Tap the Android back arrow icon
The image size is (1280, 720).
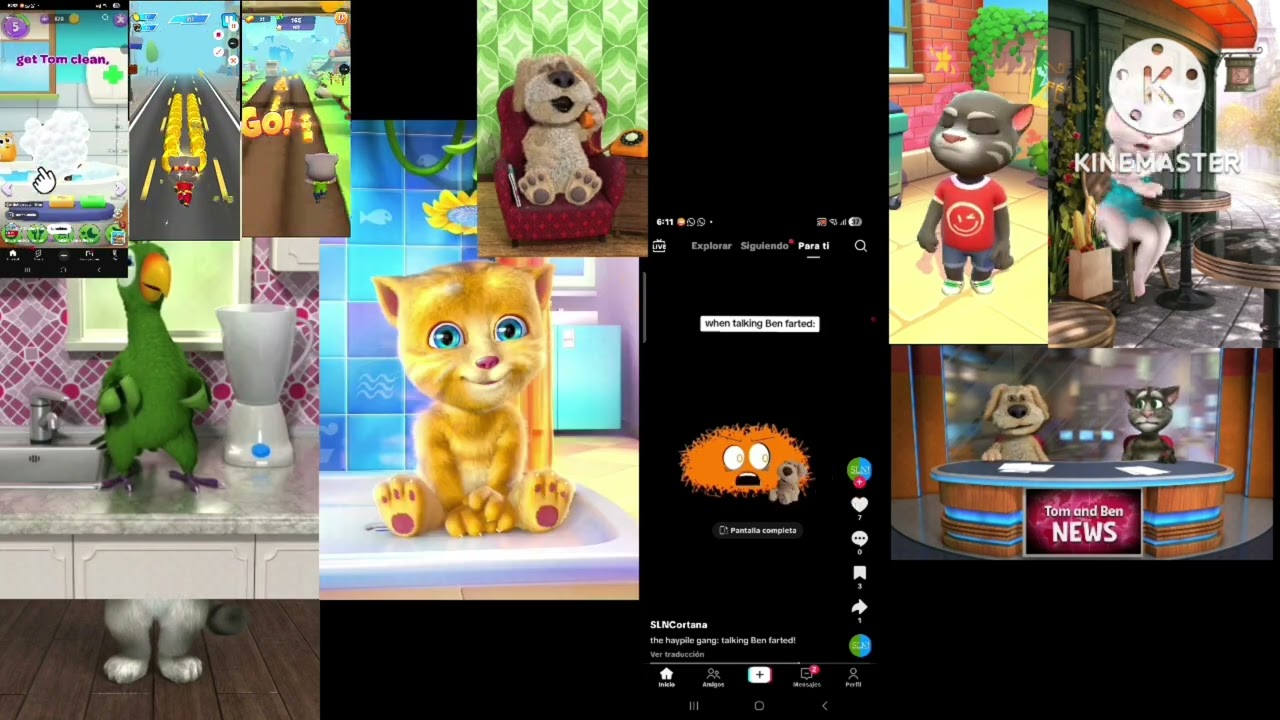click(x=824, y=706)
